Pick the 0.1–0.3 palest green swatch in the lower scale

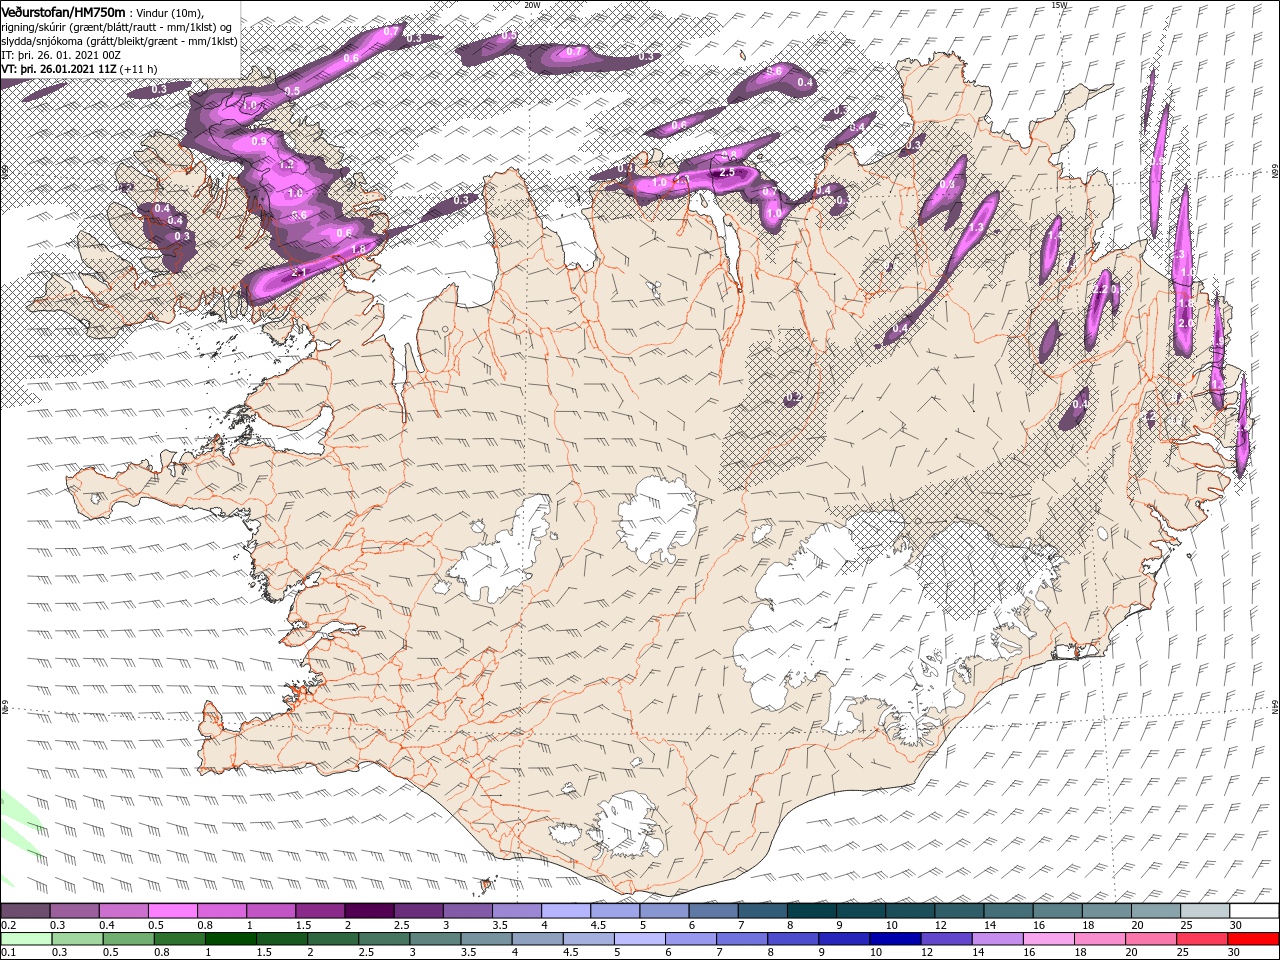click(x=26, y=939)
